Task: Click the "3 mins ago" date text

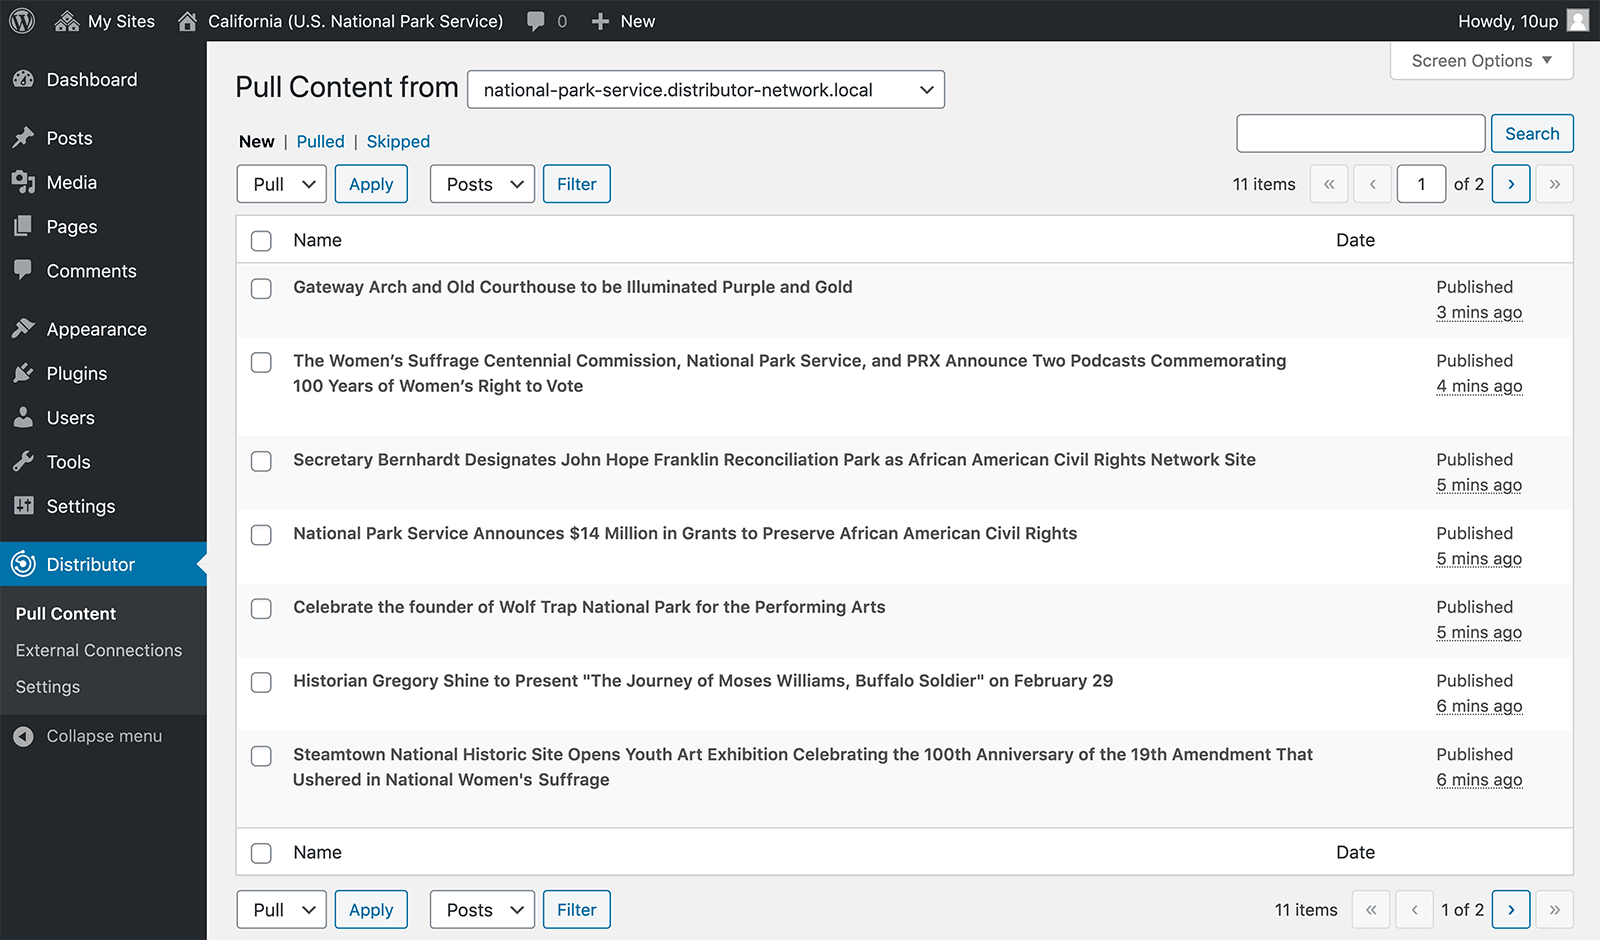Action: (x=1479, y=312)
